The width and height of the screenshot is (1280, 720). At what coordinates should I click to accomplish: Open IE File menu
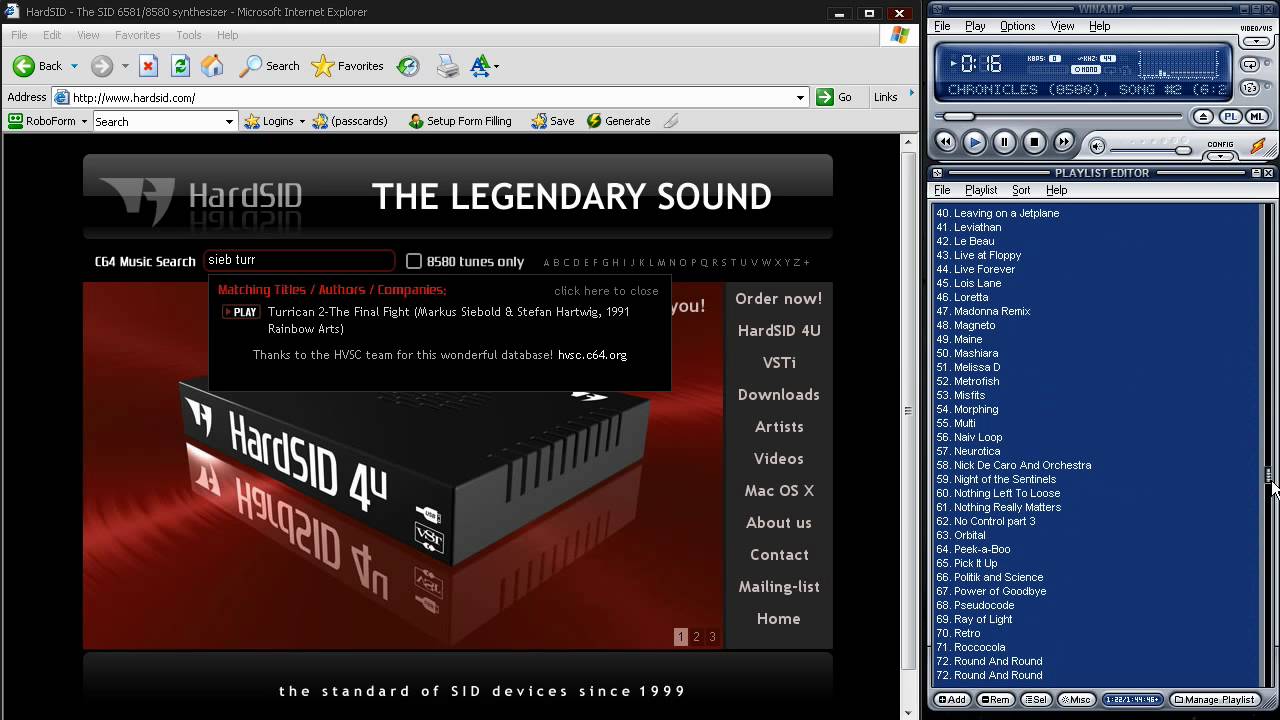[x=19, y=35]
